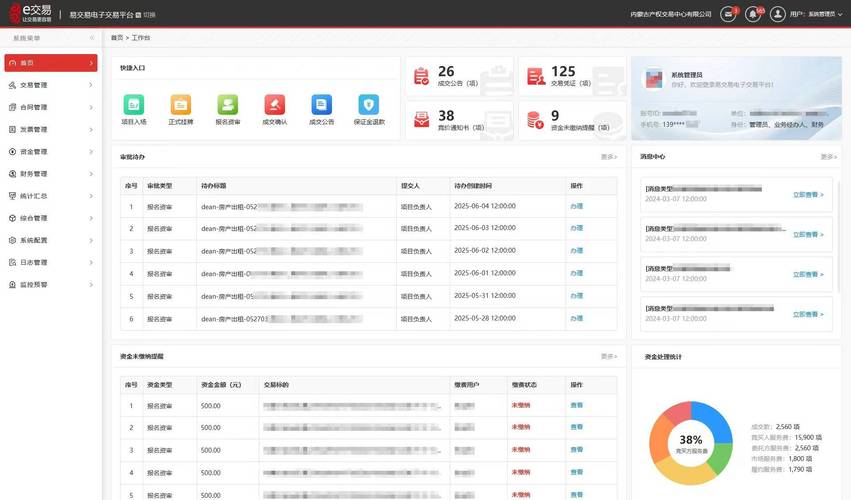Open the 日志管理 sidebar menu item
The height and width of the screenshot is (500, 851).
pos(50,262)
